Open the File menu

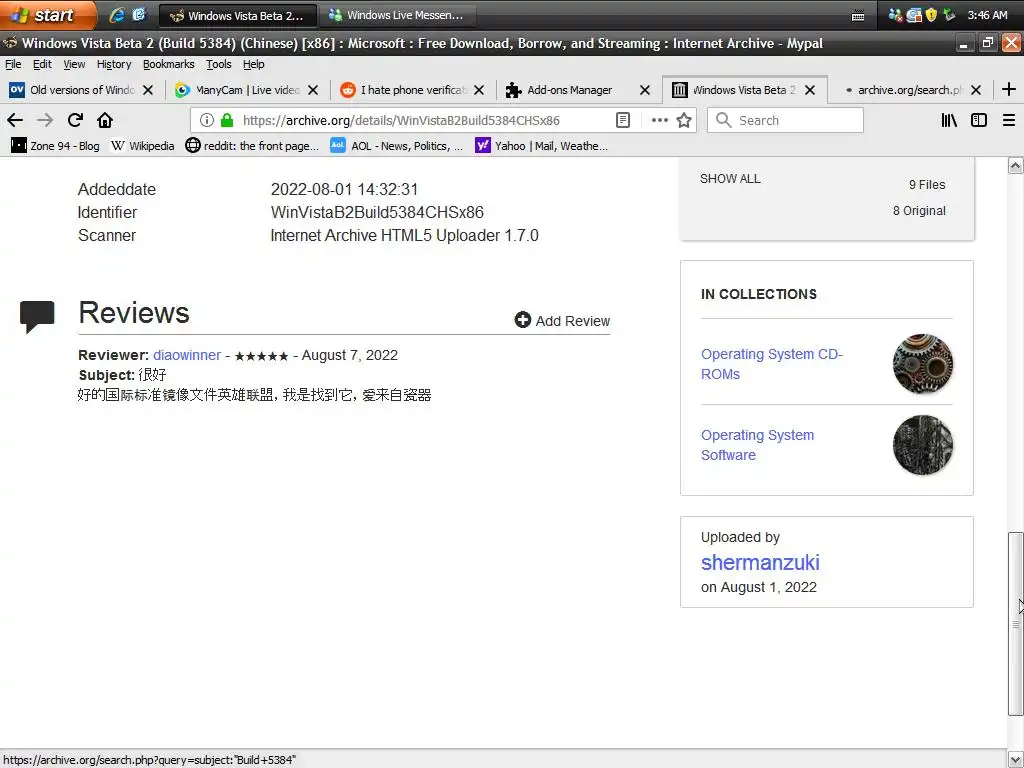pyautogui.click(x=13, y=64)
